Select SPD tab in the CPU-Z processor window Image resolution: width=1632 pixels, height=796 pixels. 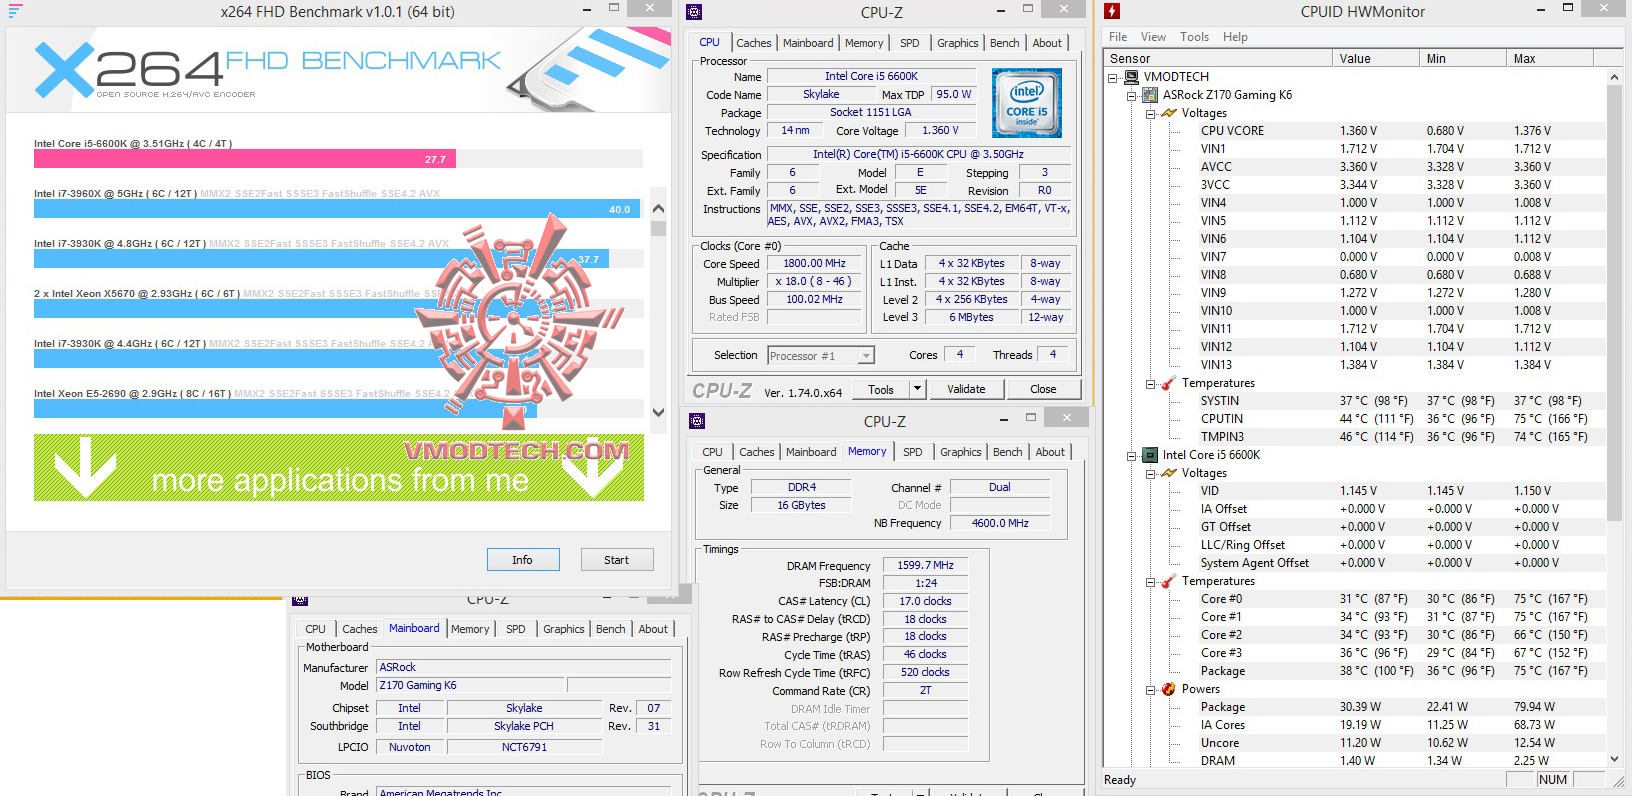909,43
